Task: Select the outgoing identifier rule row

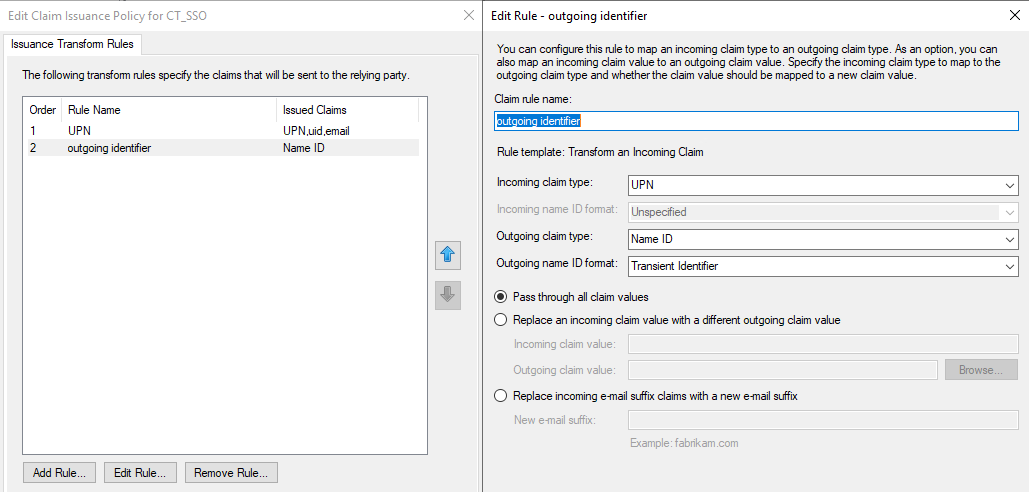Action: coord(221,148)
